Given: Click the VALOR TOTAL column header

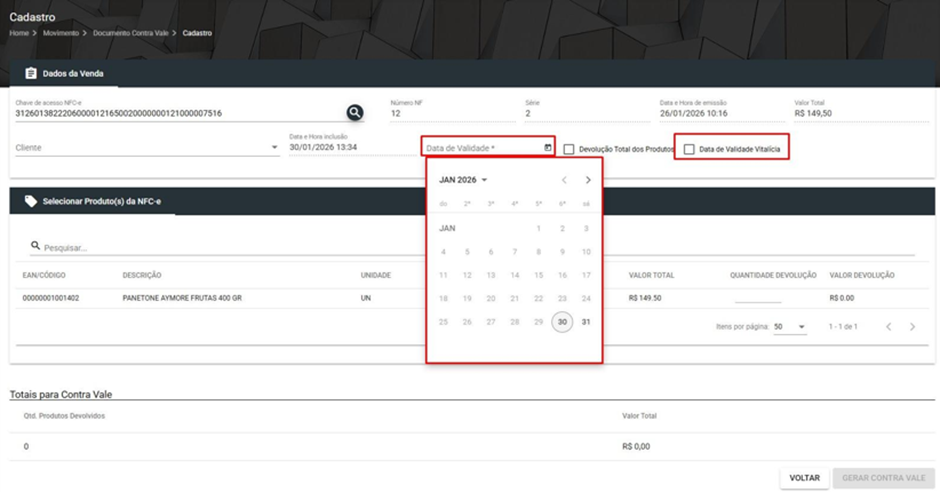Looking at the screenshot, I should (x=652, y=275).
